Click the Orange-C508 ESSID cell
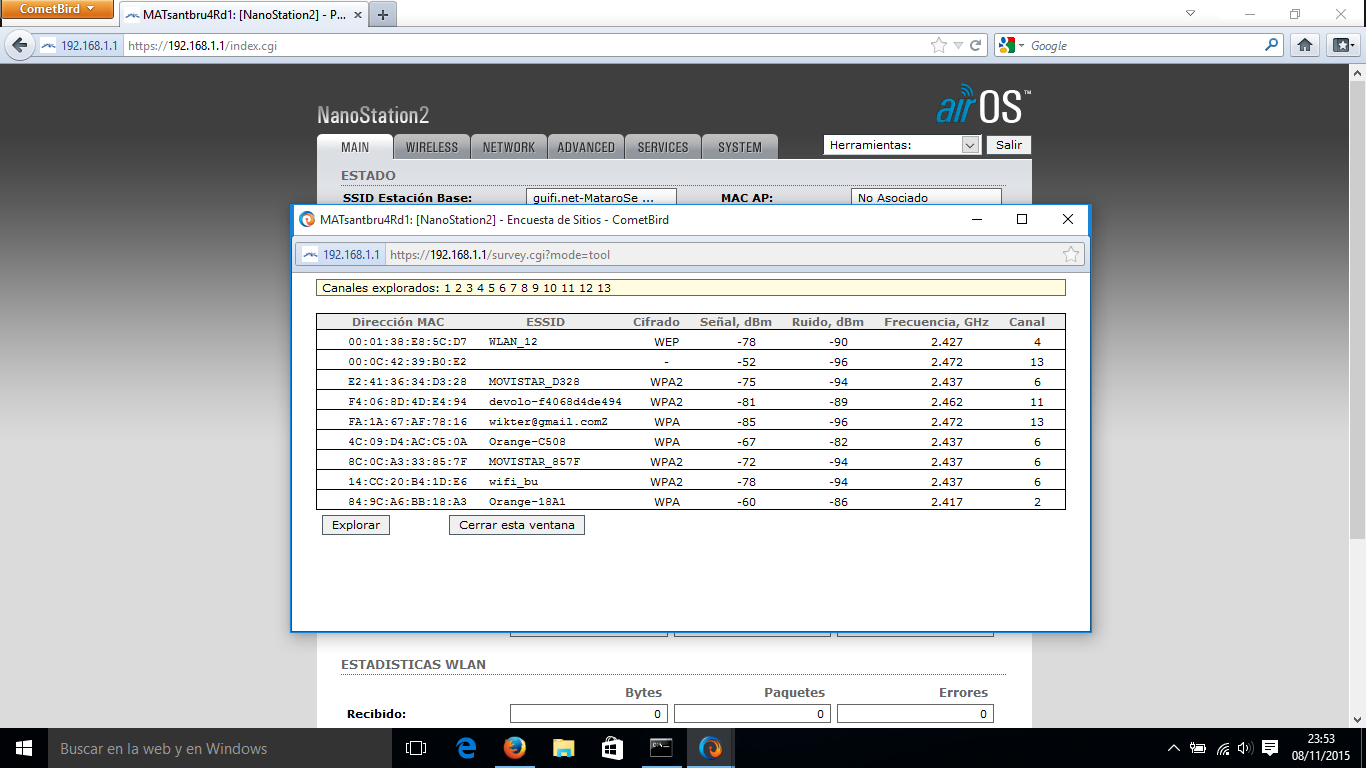 pos(527,442)
